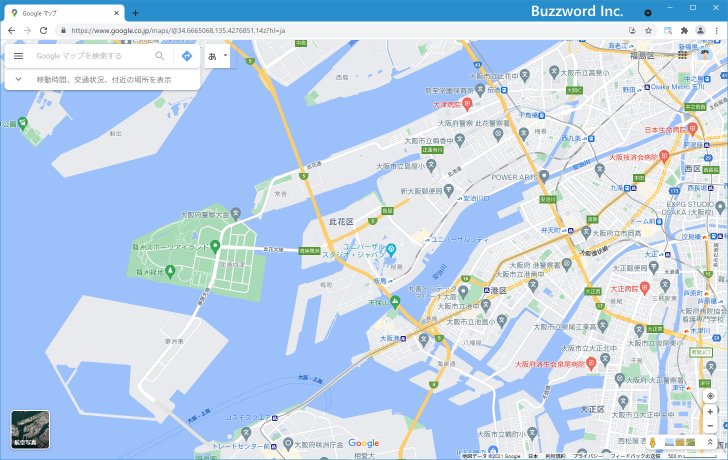Click the コスモスクエア station icon
The height and width of the screenshot is (460, 728).
(x=275, y=418)
